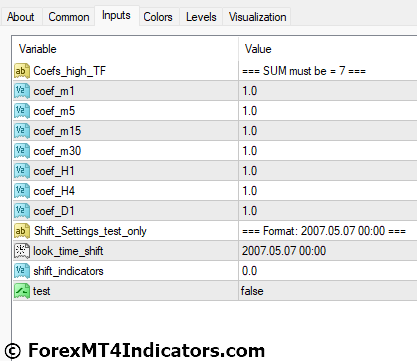This screenshot has width=417, height=361.
Task: Click the double-type icon next to coef_H4
Action: pos(22,191)
